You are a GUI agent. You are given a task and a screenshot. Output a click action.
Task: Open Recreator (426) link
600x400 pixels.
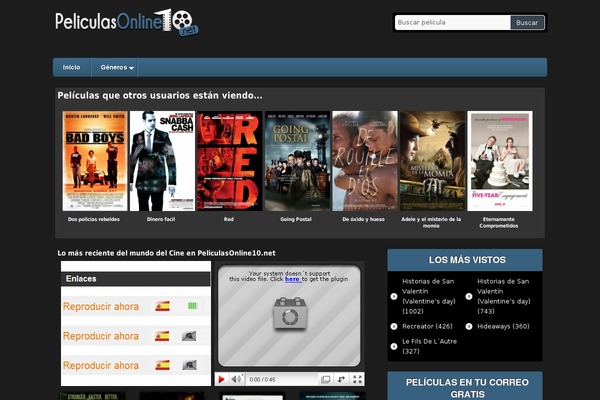[427, 327]
